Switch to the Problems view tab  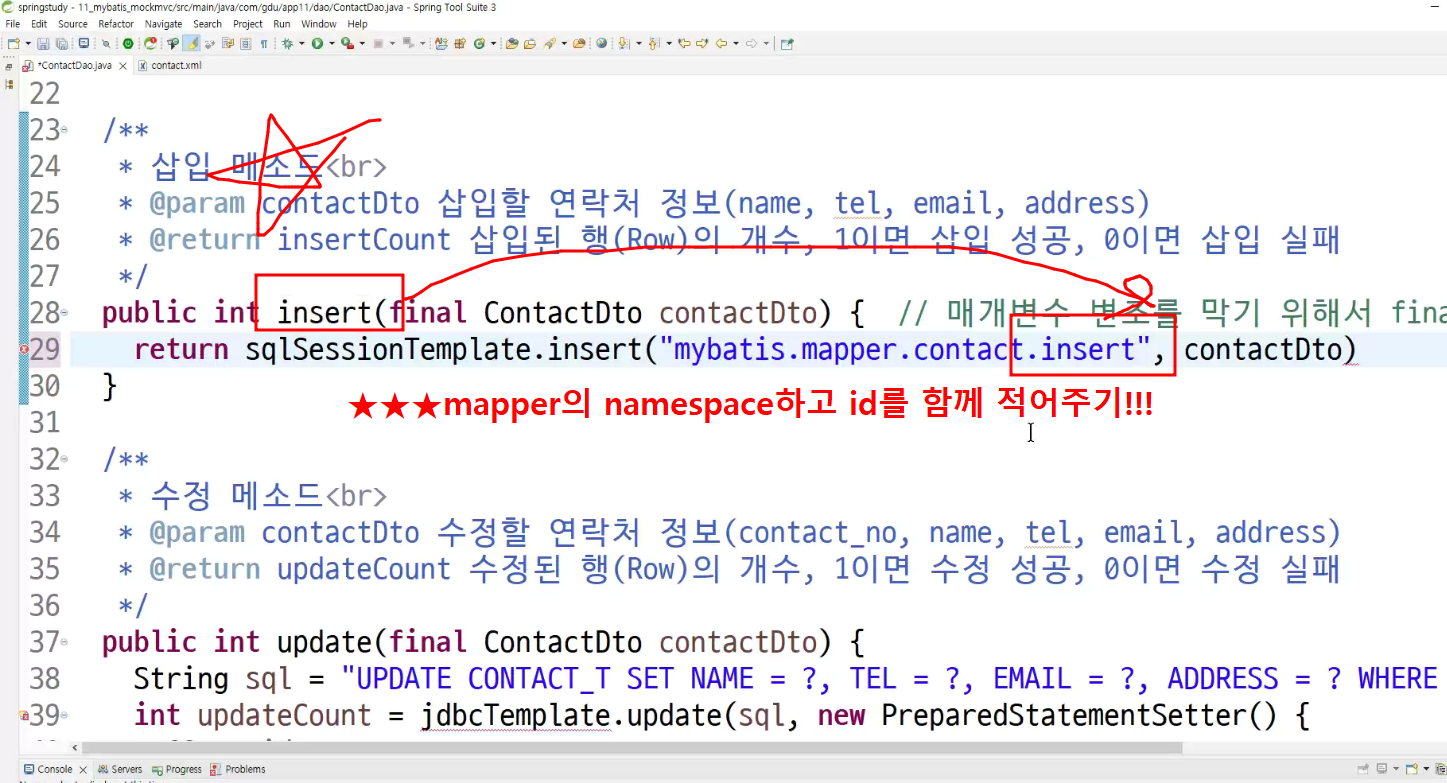(x=240, y=770)
